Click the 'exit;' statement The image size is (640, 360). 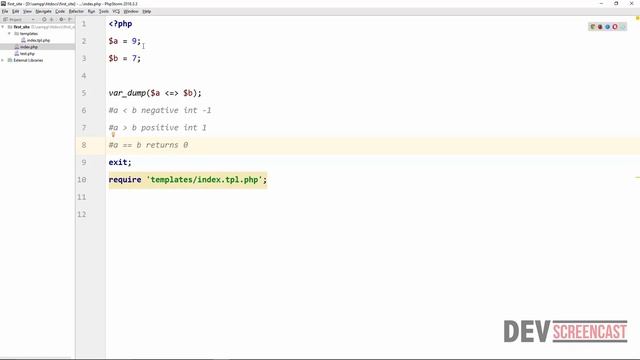[x=120, y=162]
